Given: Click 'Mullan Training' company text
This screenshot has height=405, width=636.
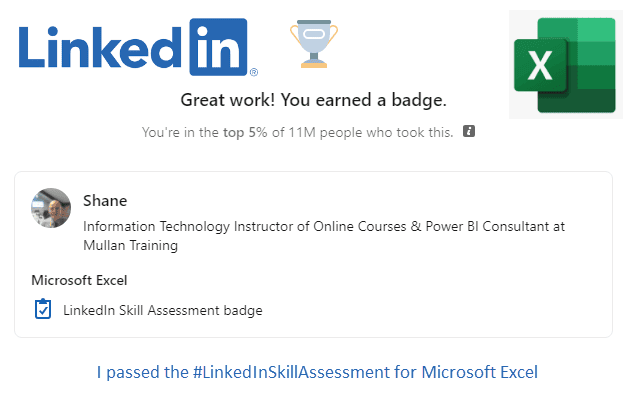Looking at the screenshot, I should 131,246.
